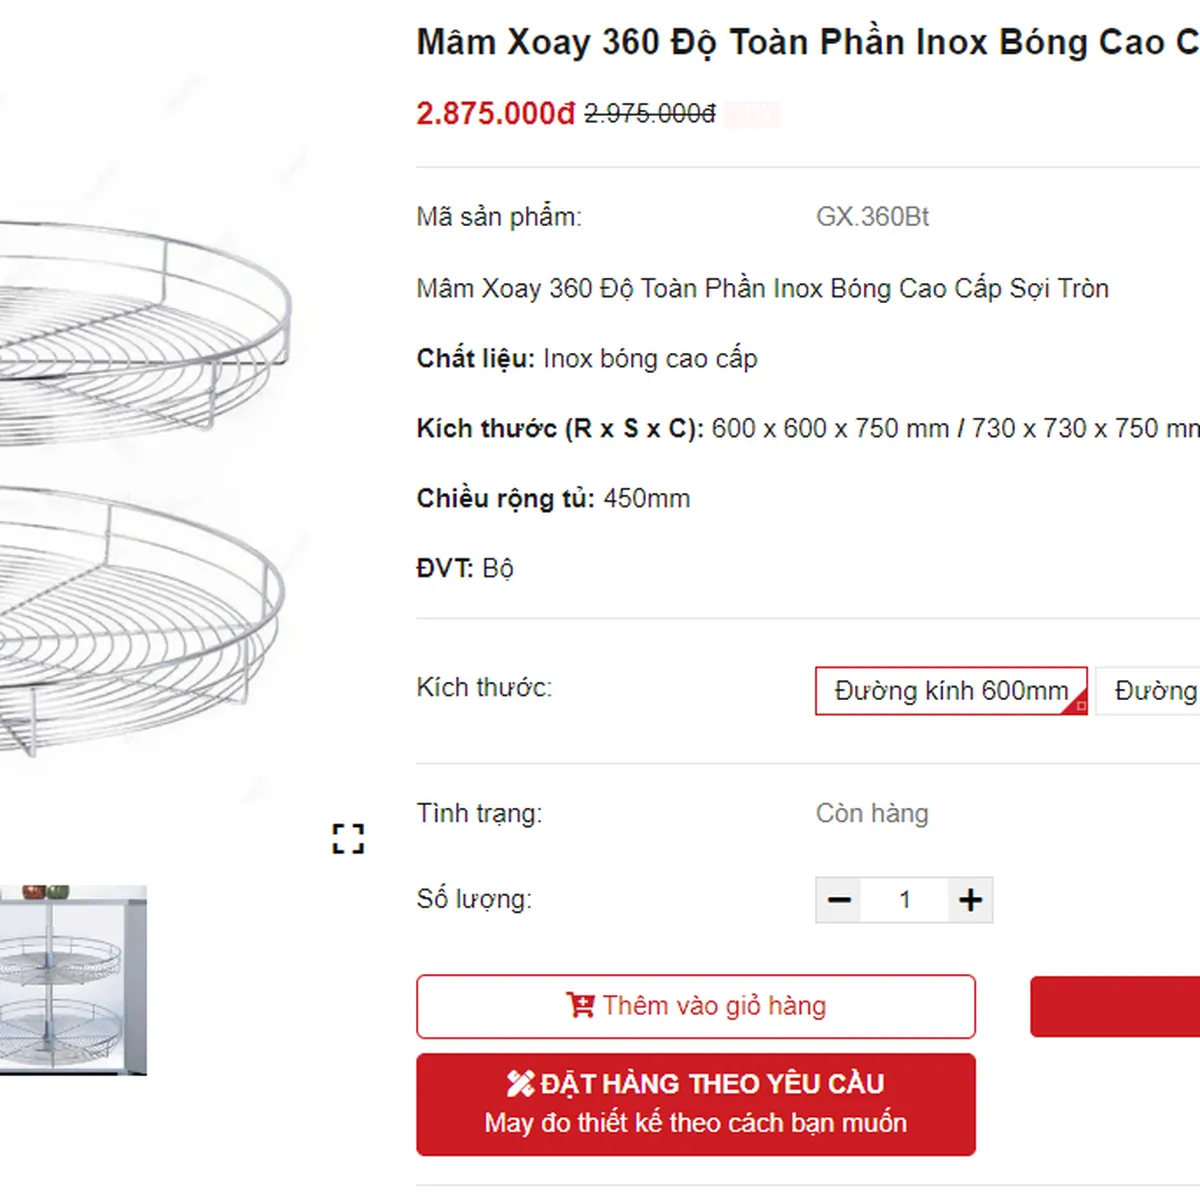Click the red corner mark on selected size
Image resolution: width=1200 pixels, height=1200 pixels.
pos(1080,706)
